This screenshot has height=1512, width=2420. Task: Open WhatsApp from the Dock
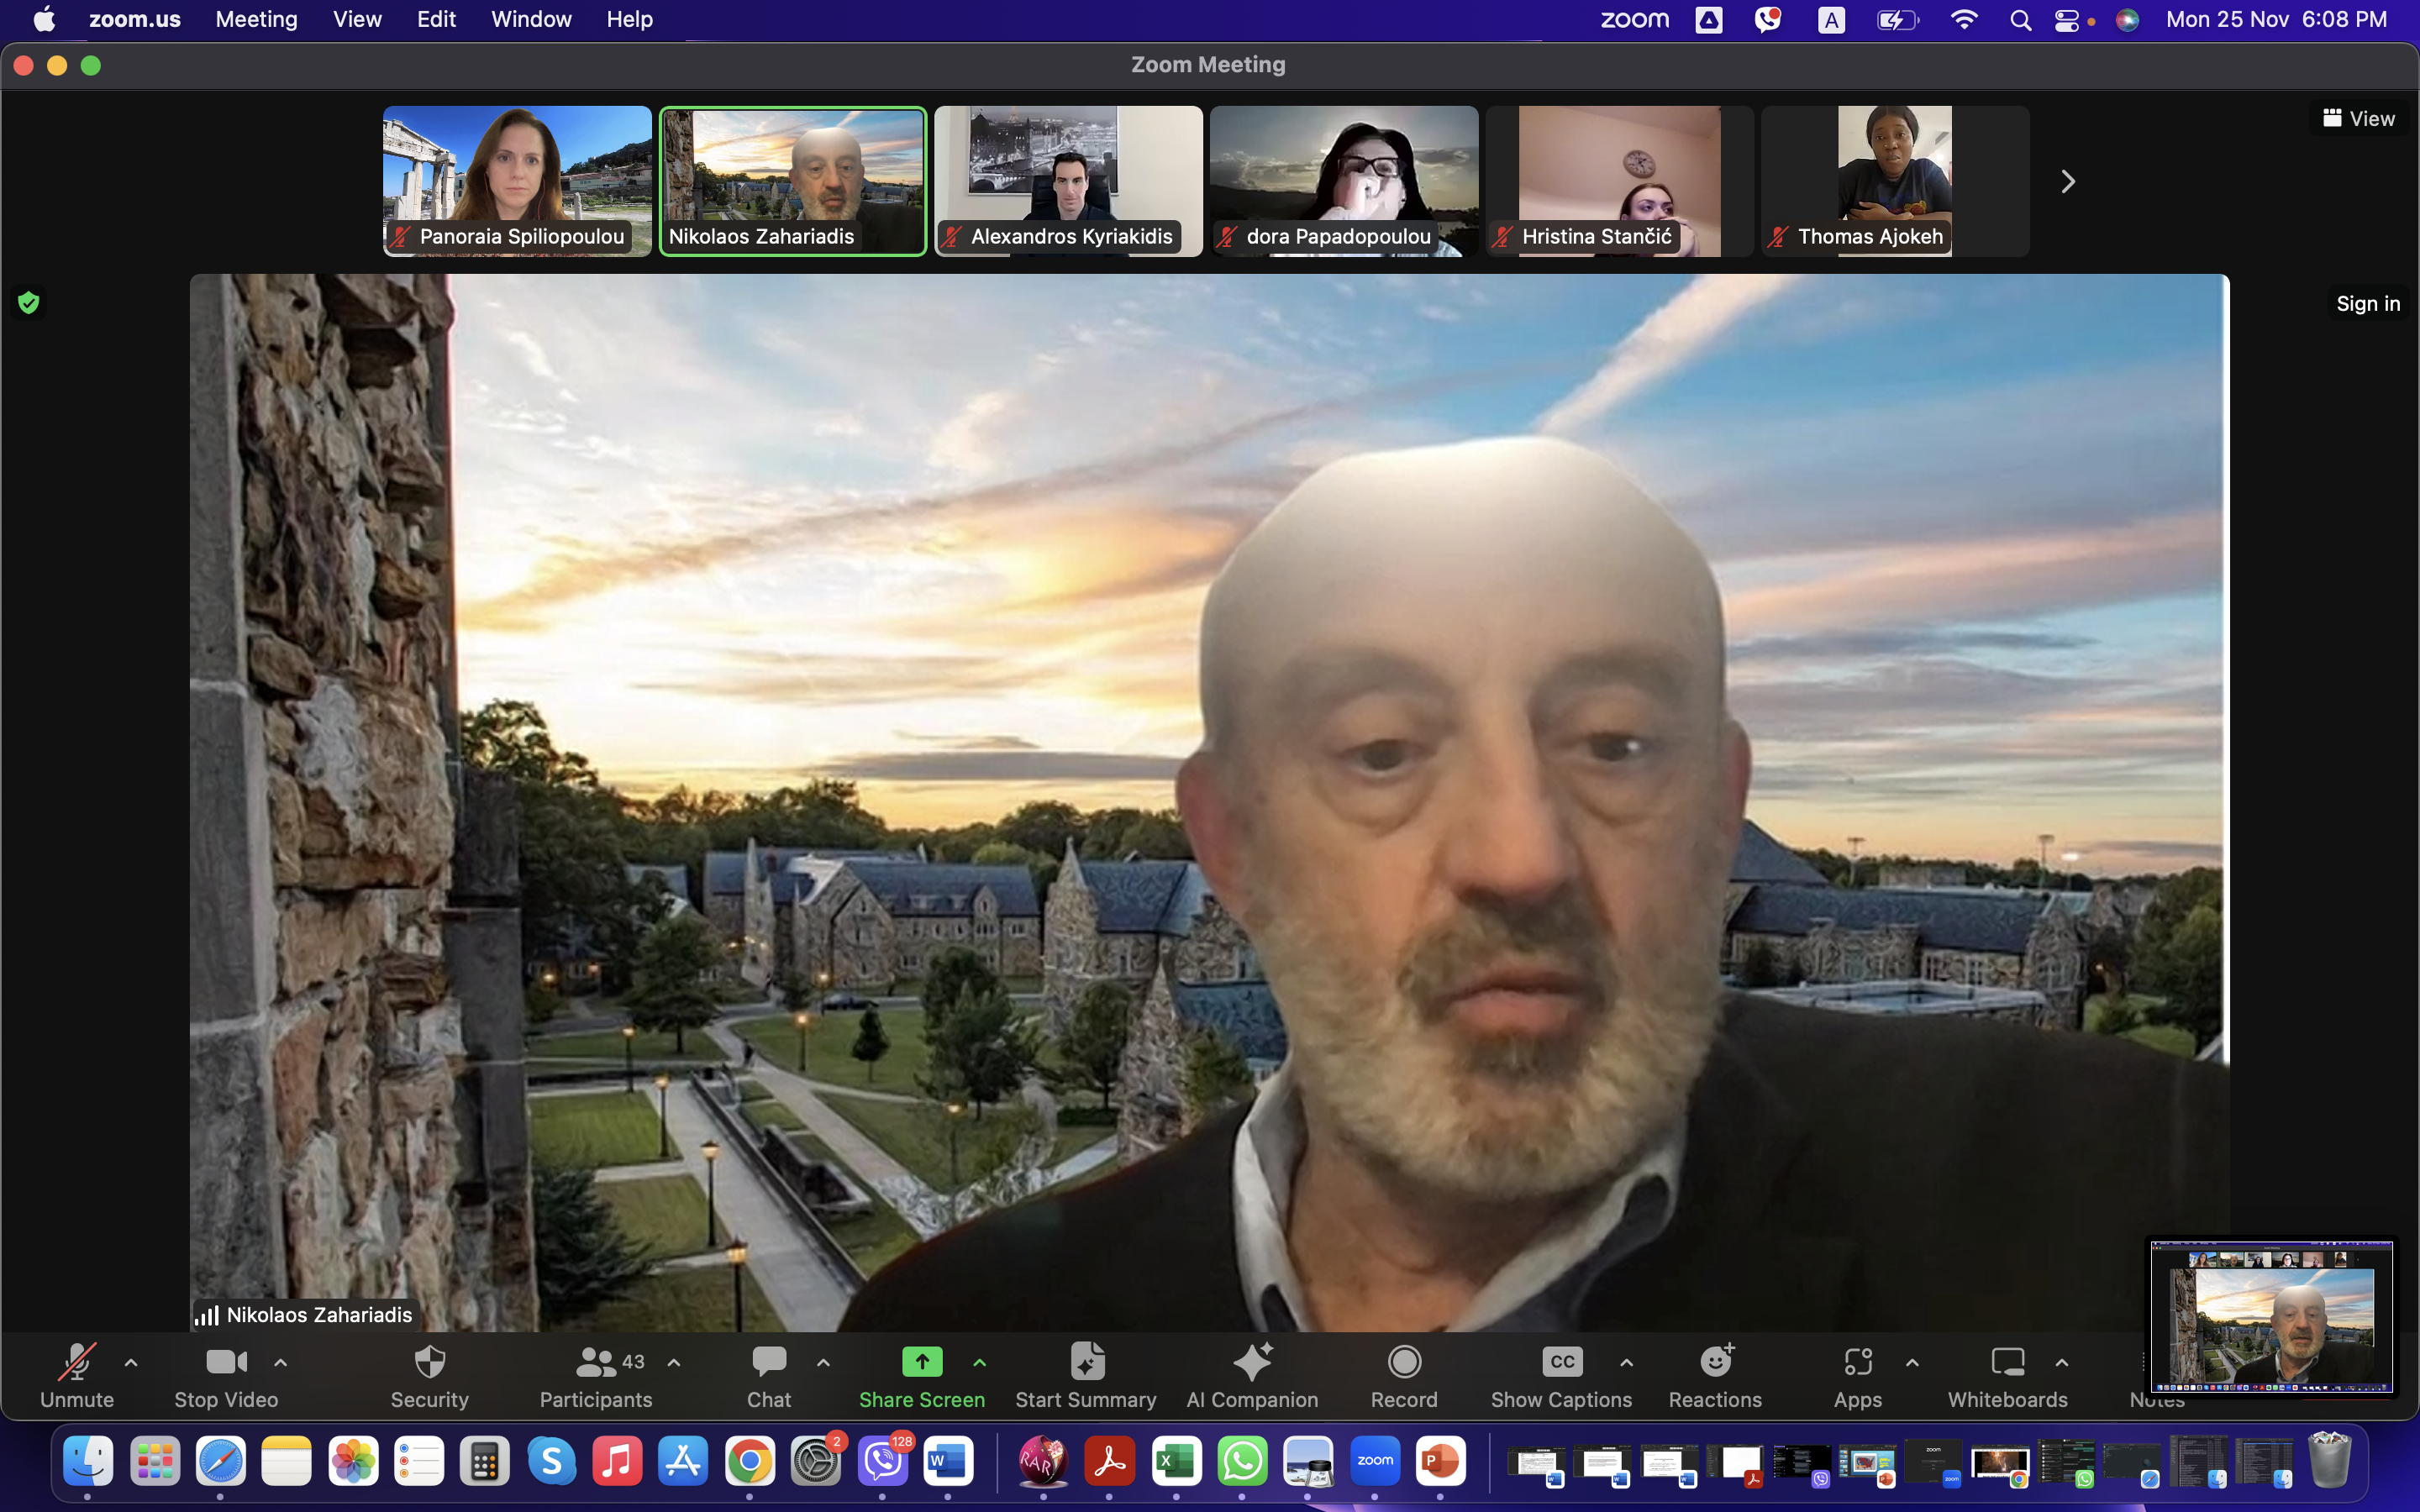click(1242, 1462)
